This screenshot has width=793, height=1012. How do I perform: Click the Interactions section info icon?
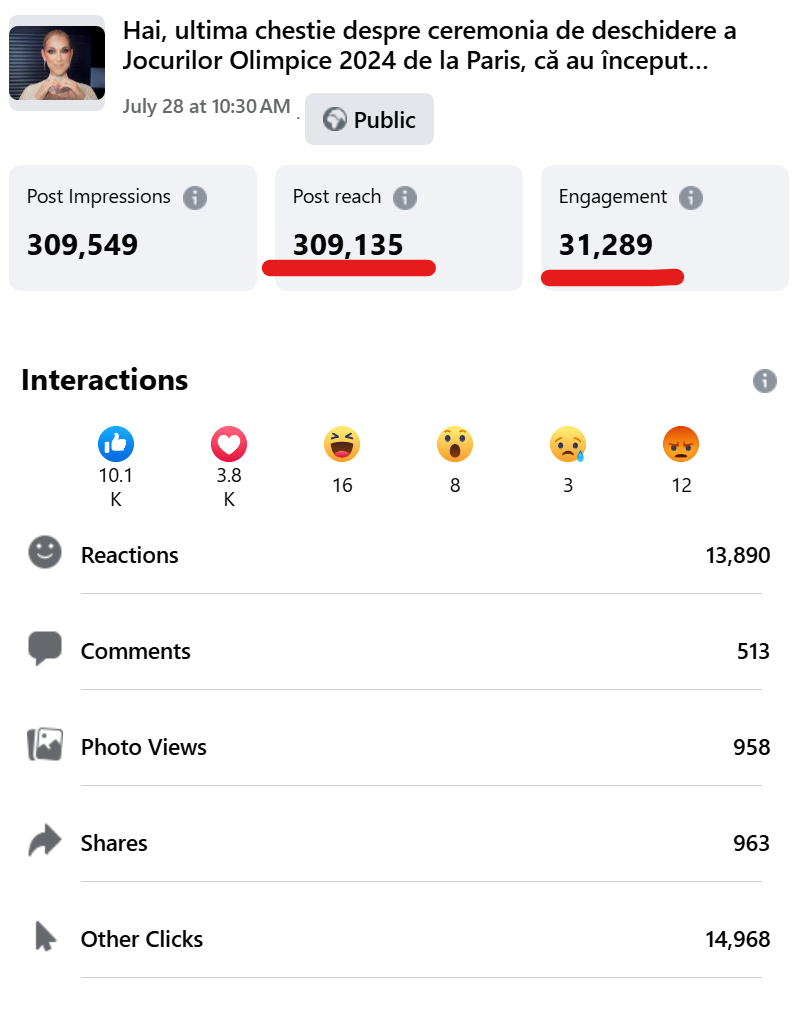765,380
